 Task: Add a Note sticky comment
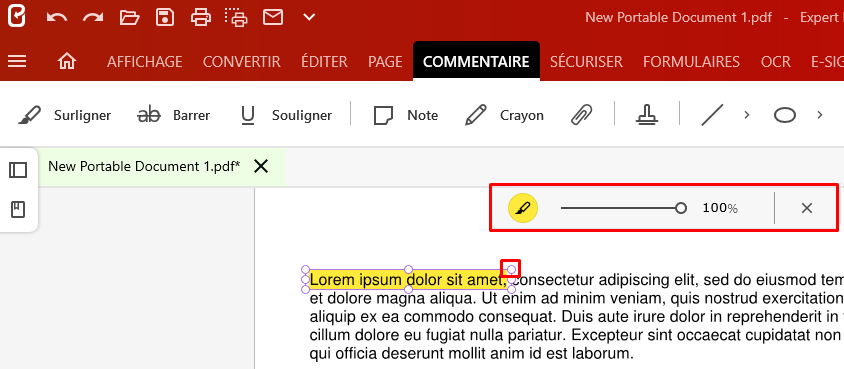(x=405, y=115)
